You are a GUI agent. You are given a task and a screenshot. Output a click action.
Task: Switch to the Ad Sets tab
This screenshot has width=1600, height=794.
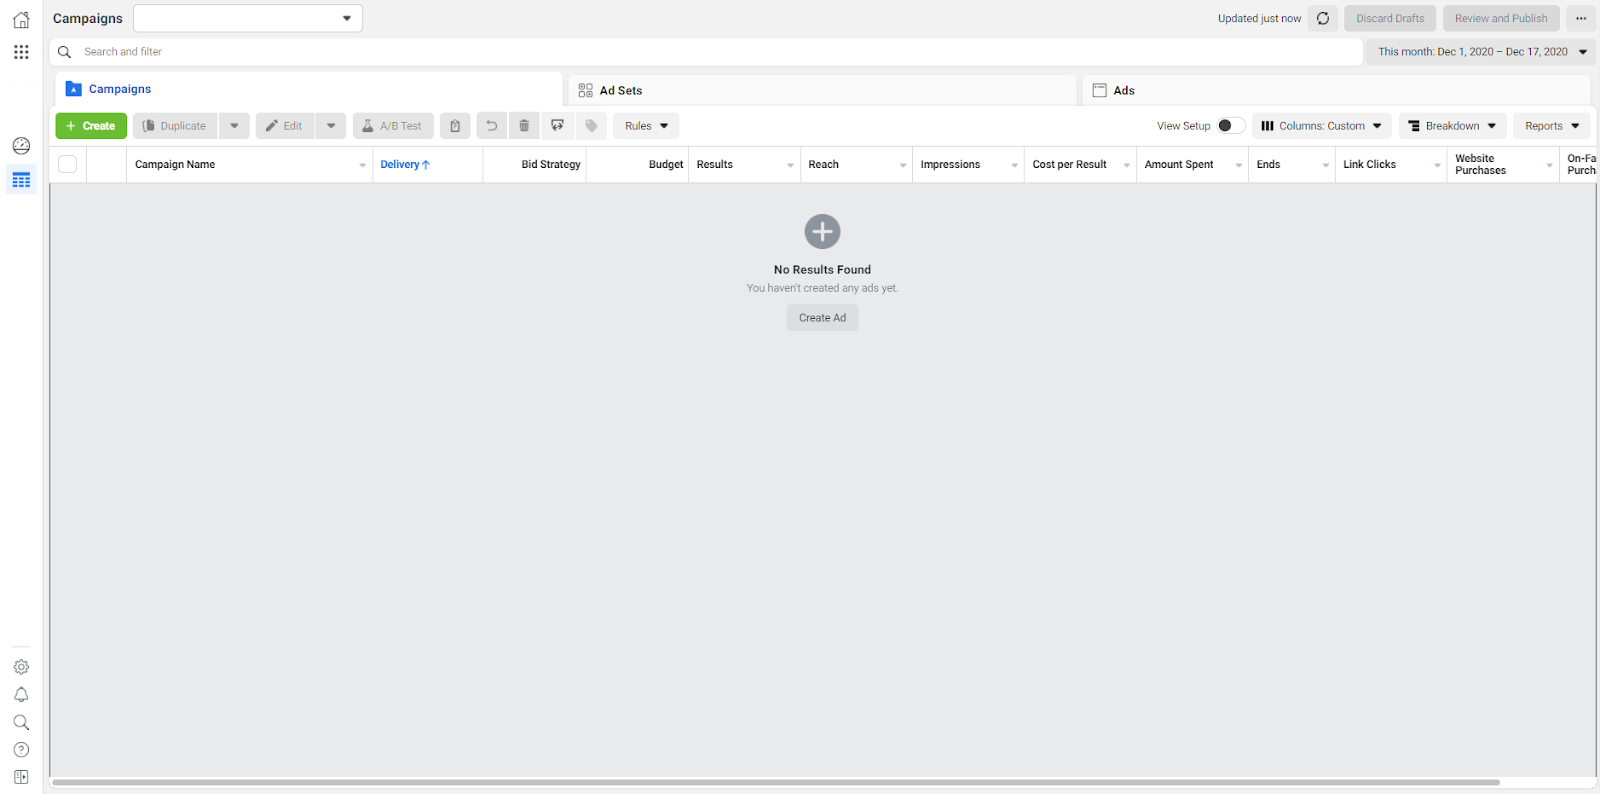coord(822,90)
